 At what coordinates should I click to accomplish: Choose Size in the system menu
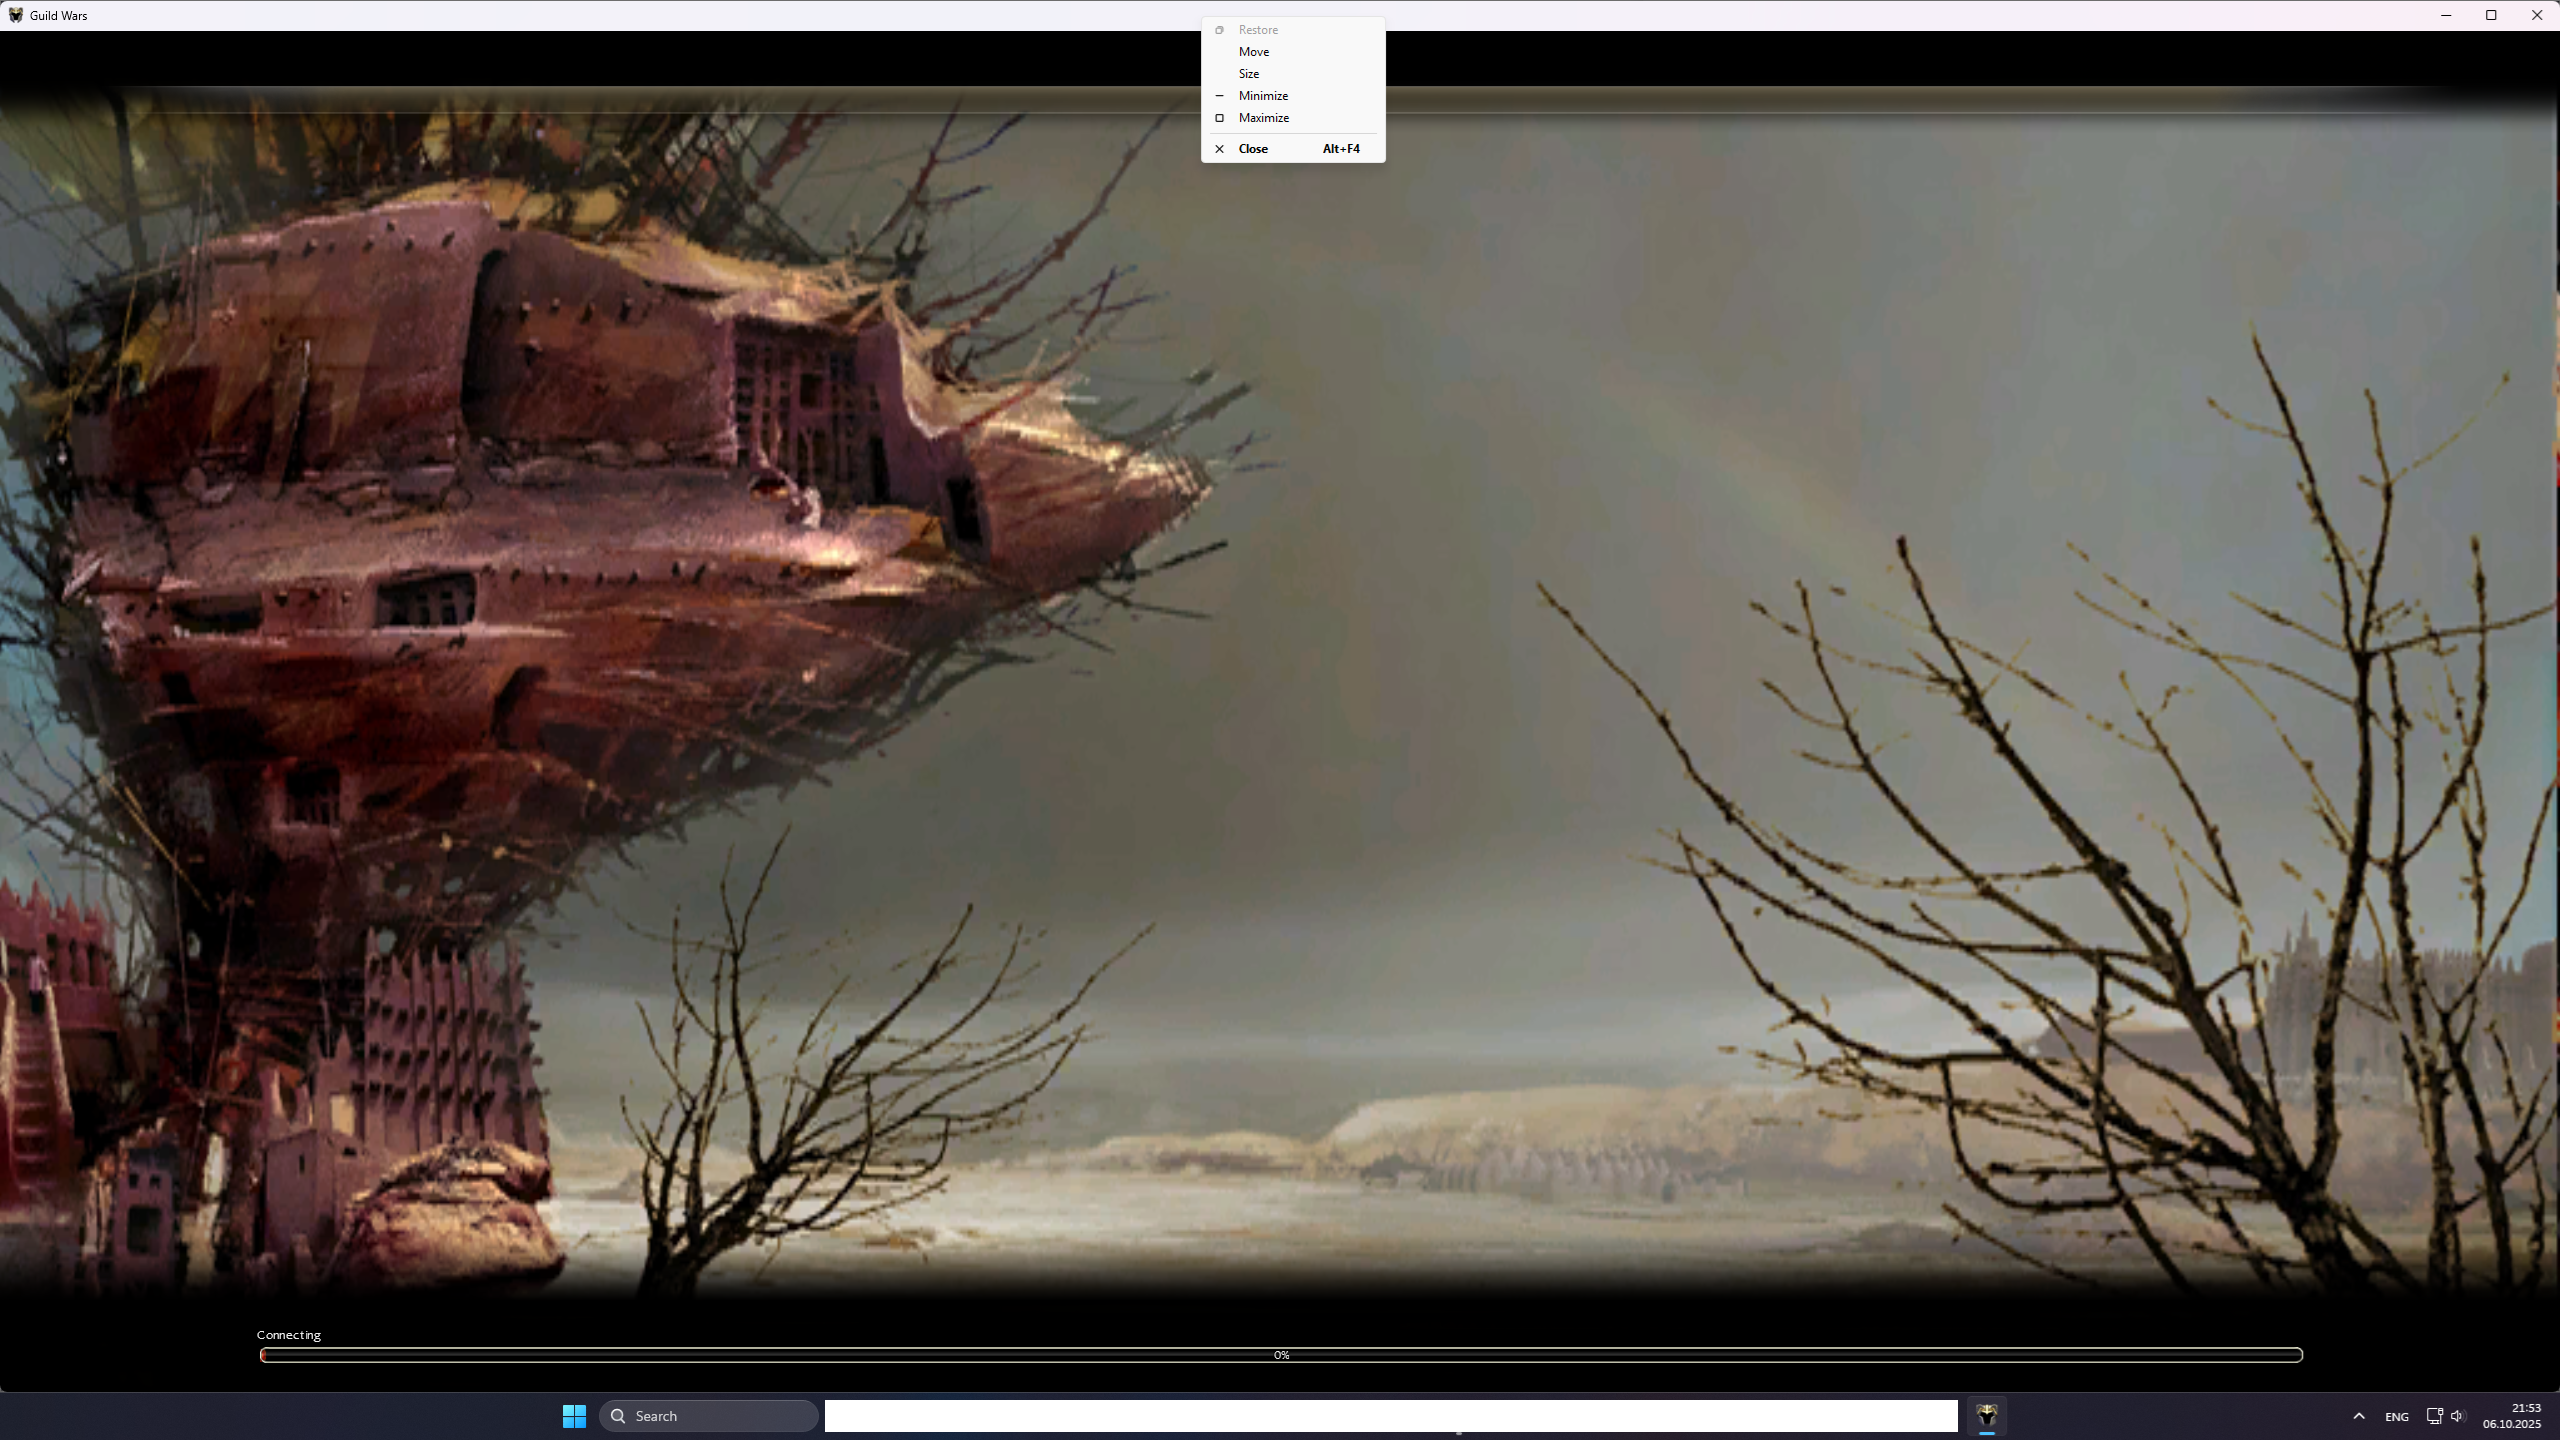1248,74
